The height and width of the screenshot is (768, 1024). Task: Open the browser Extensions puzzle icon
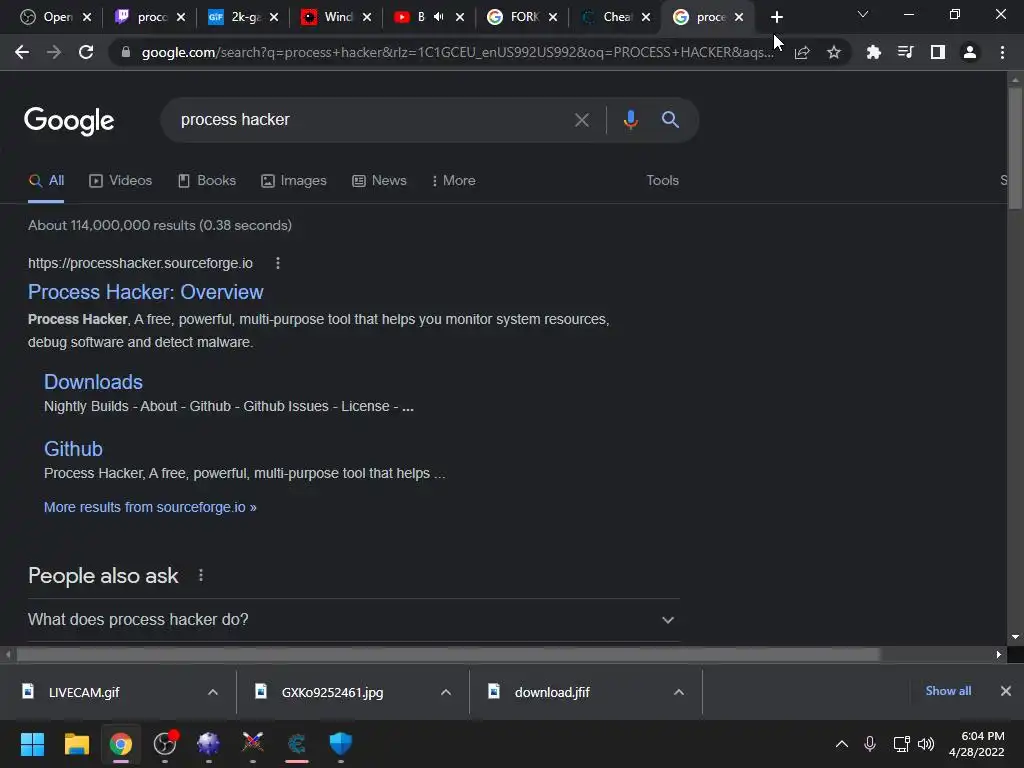click(873, 52)
